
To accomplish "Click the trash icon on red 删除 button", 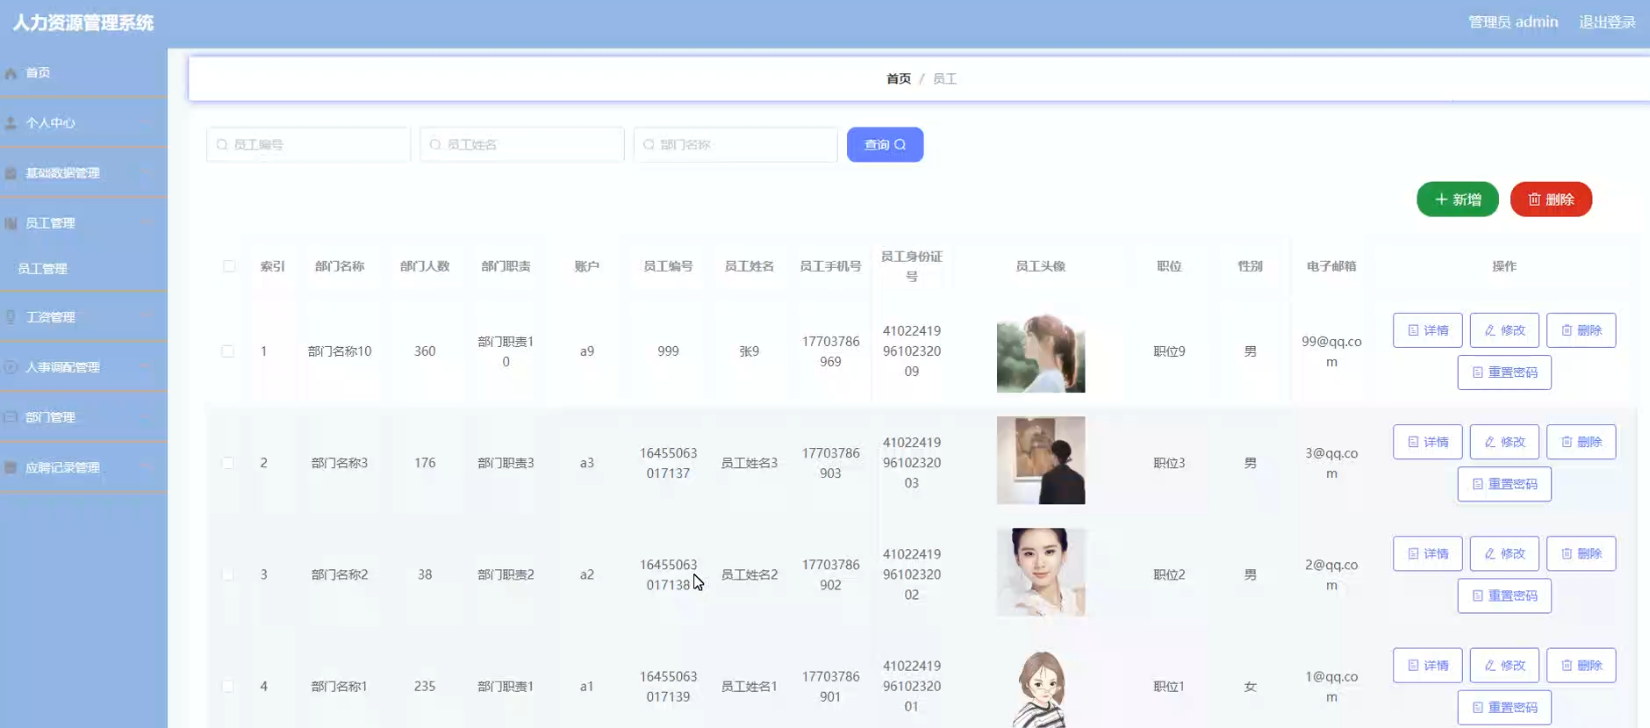I will (1534, 200).
